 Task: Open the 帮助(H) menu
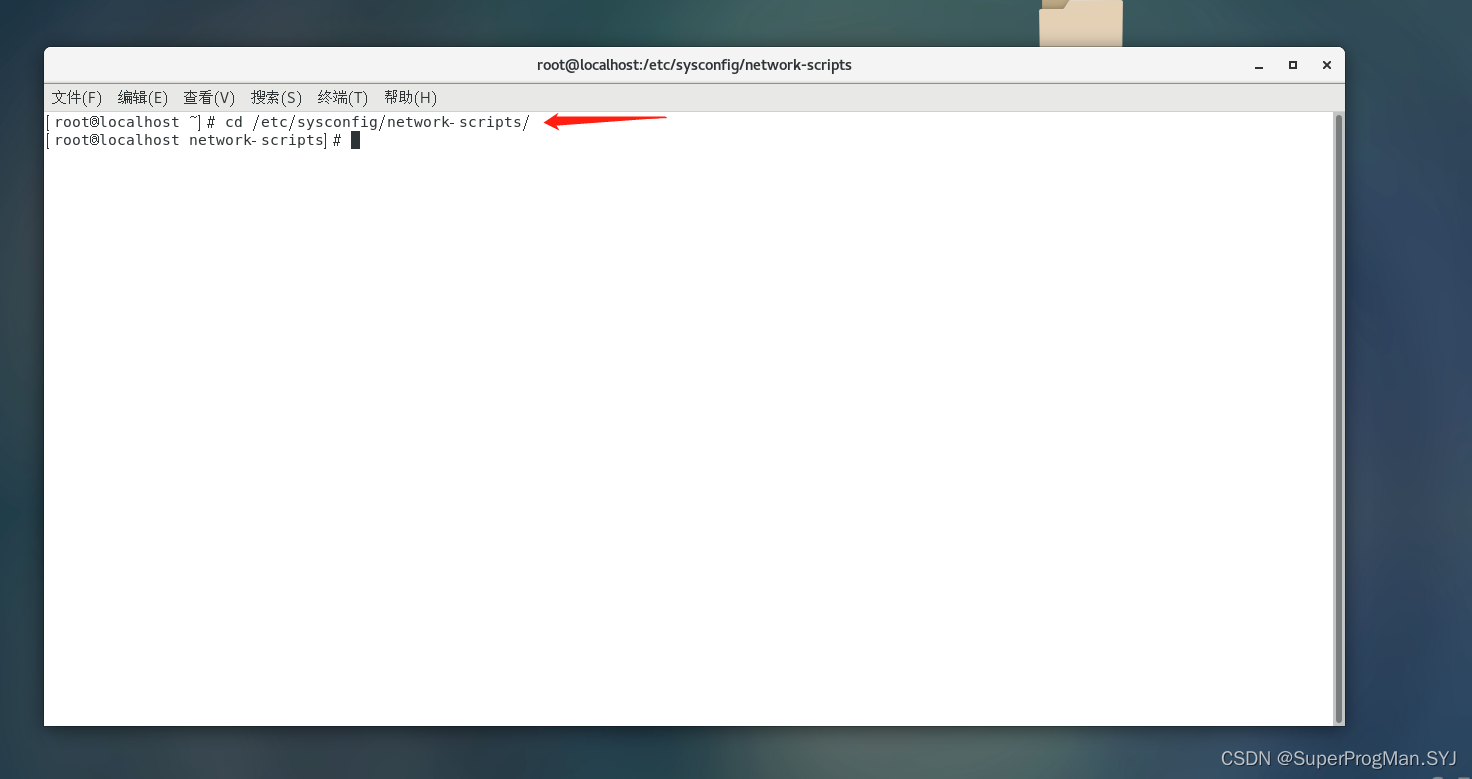pos(410,97)
